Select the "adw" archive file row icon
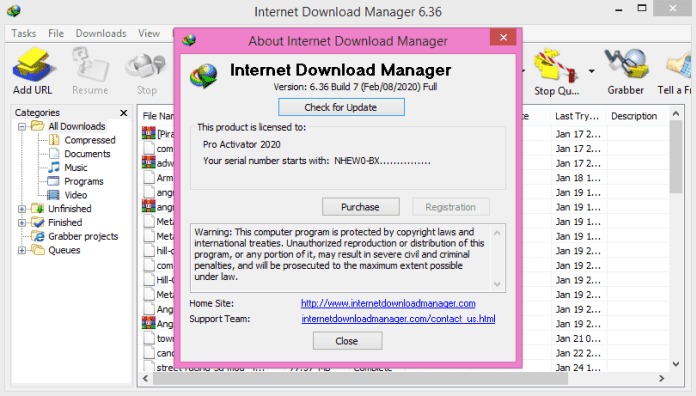 click(x=148, y=162)
